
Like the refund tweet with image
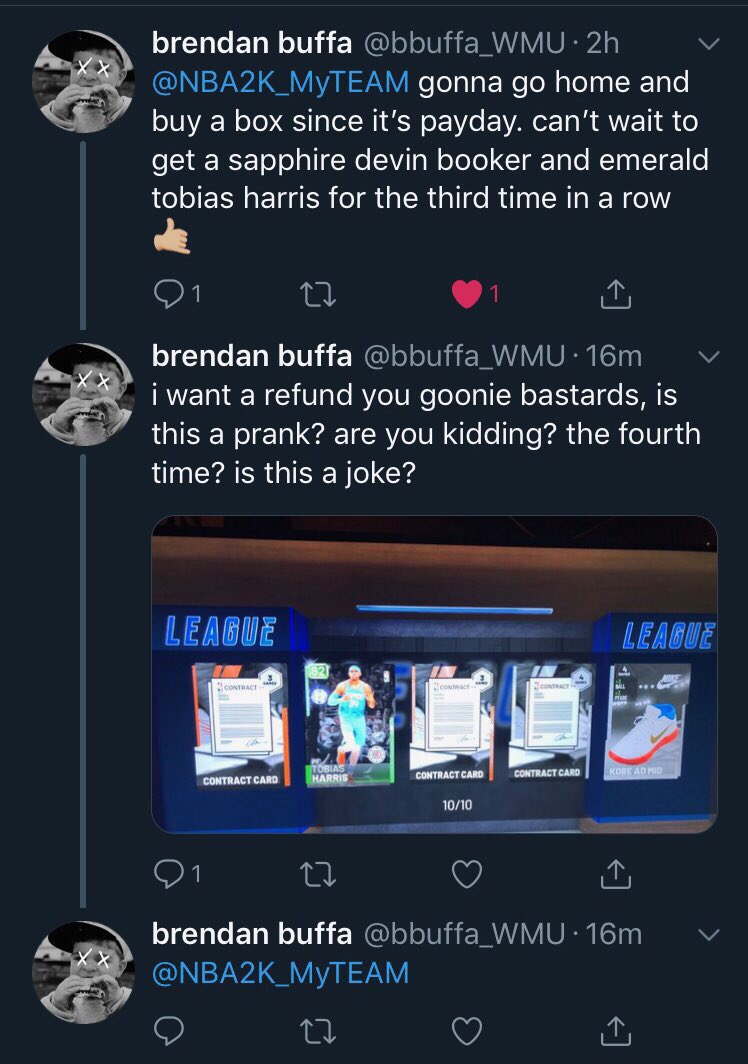pos(467,874)
